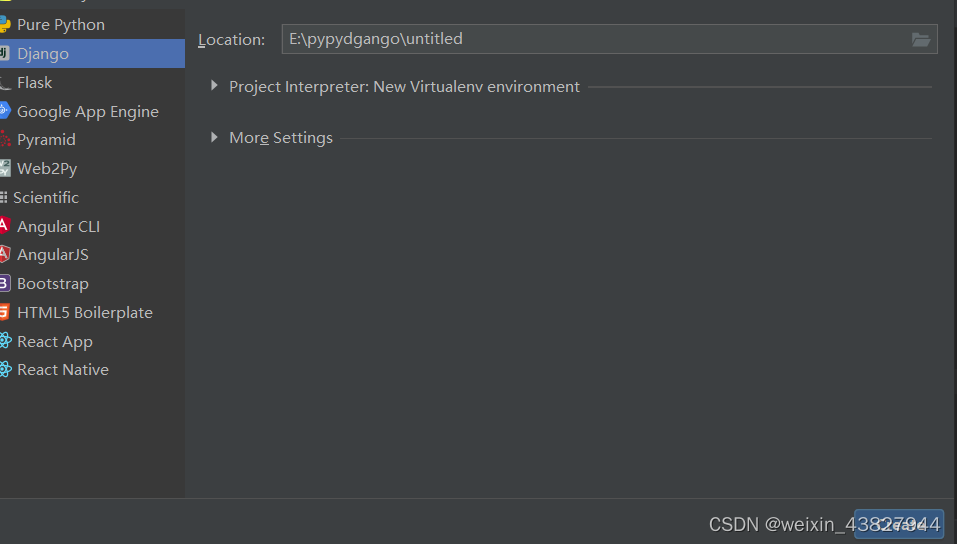This screenshot has height=544, width=957.
Task: Select Angular CLI project type
Action: tap(92, 226)
